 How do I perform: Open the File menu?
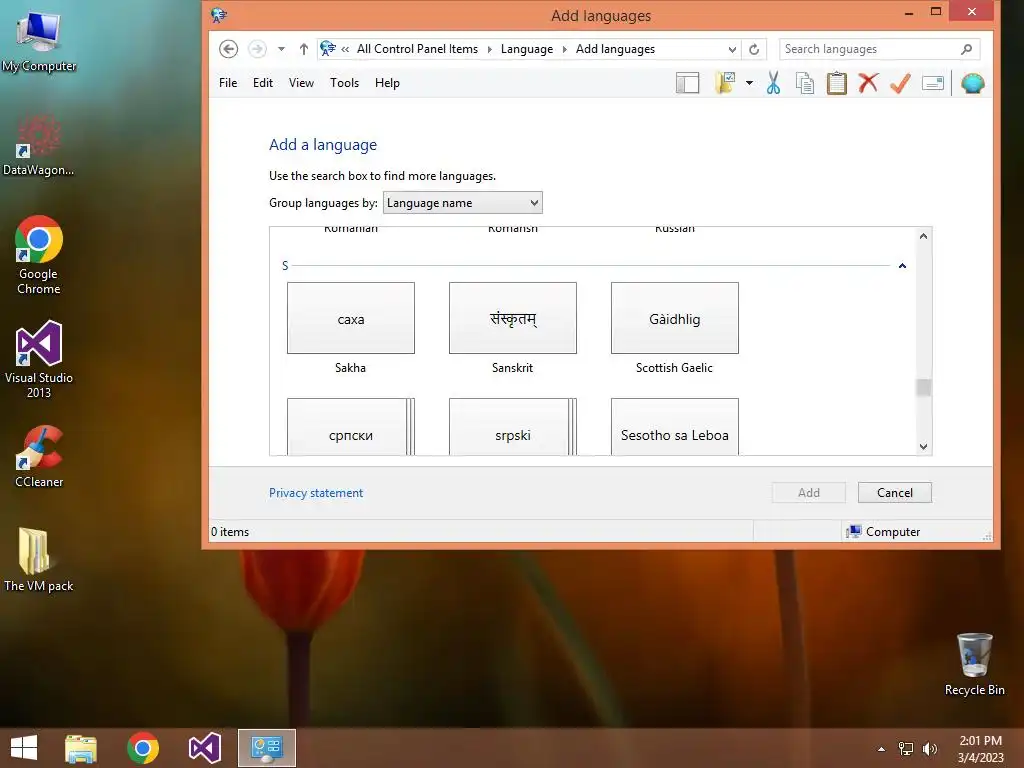coord(228,83)
